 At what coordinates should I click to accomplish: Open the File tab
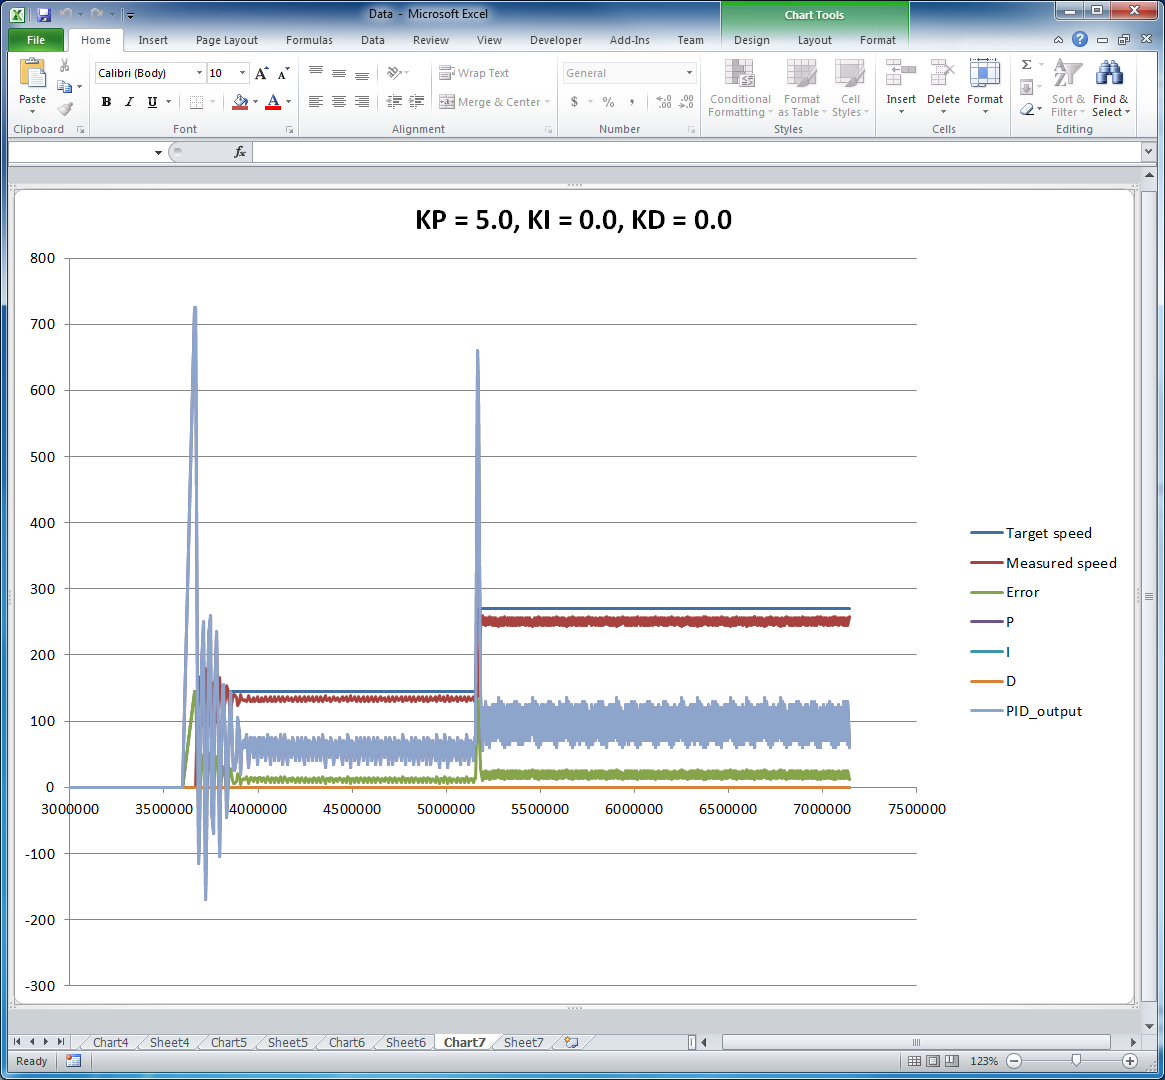[x=36, y=40]
